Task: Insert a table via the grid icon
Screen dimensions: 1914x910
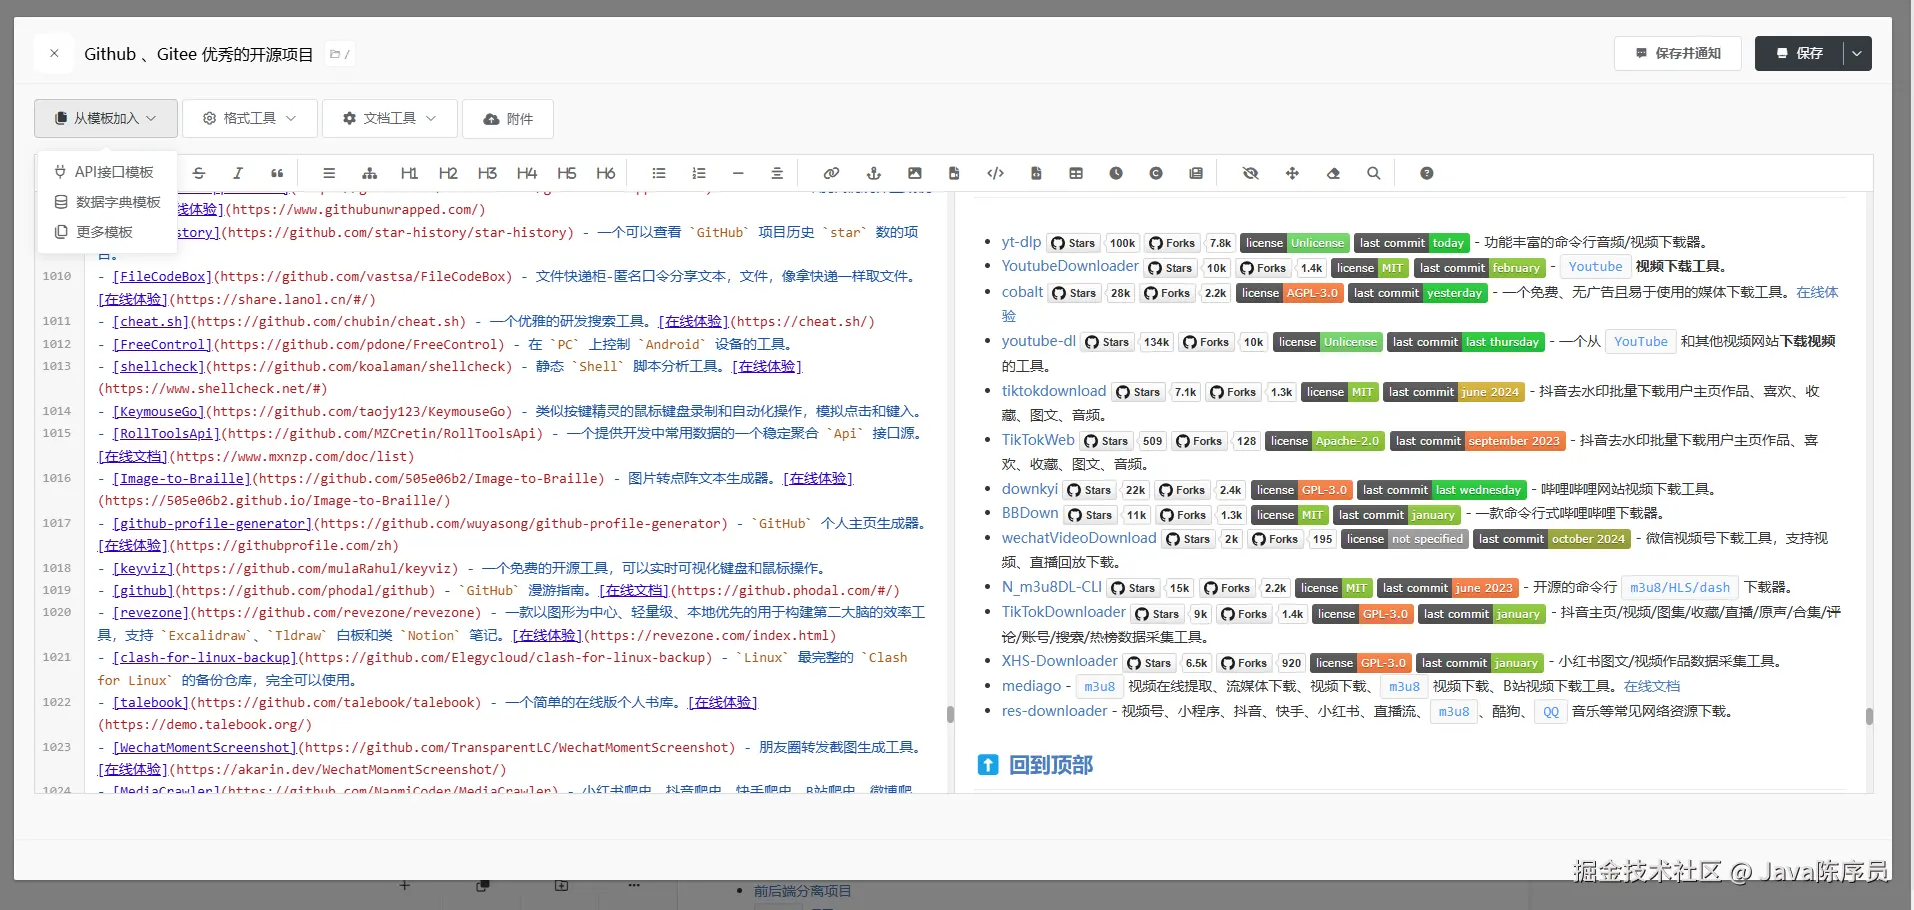Action: [1076, 173]
